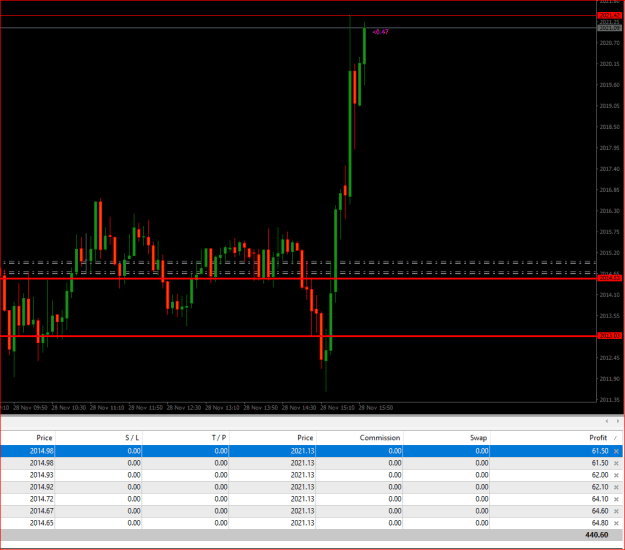Click the 62.00 profit cell
The image size is (625, 550).
[600, 475]
